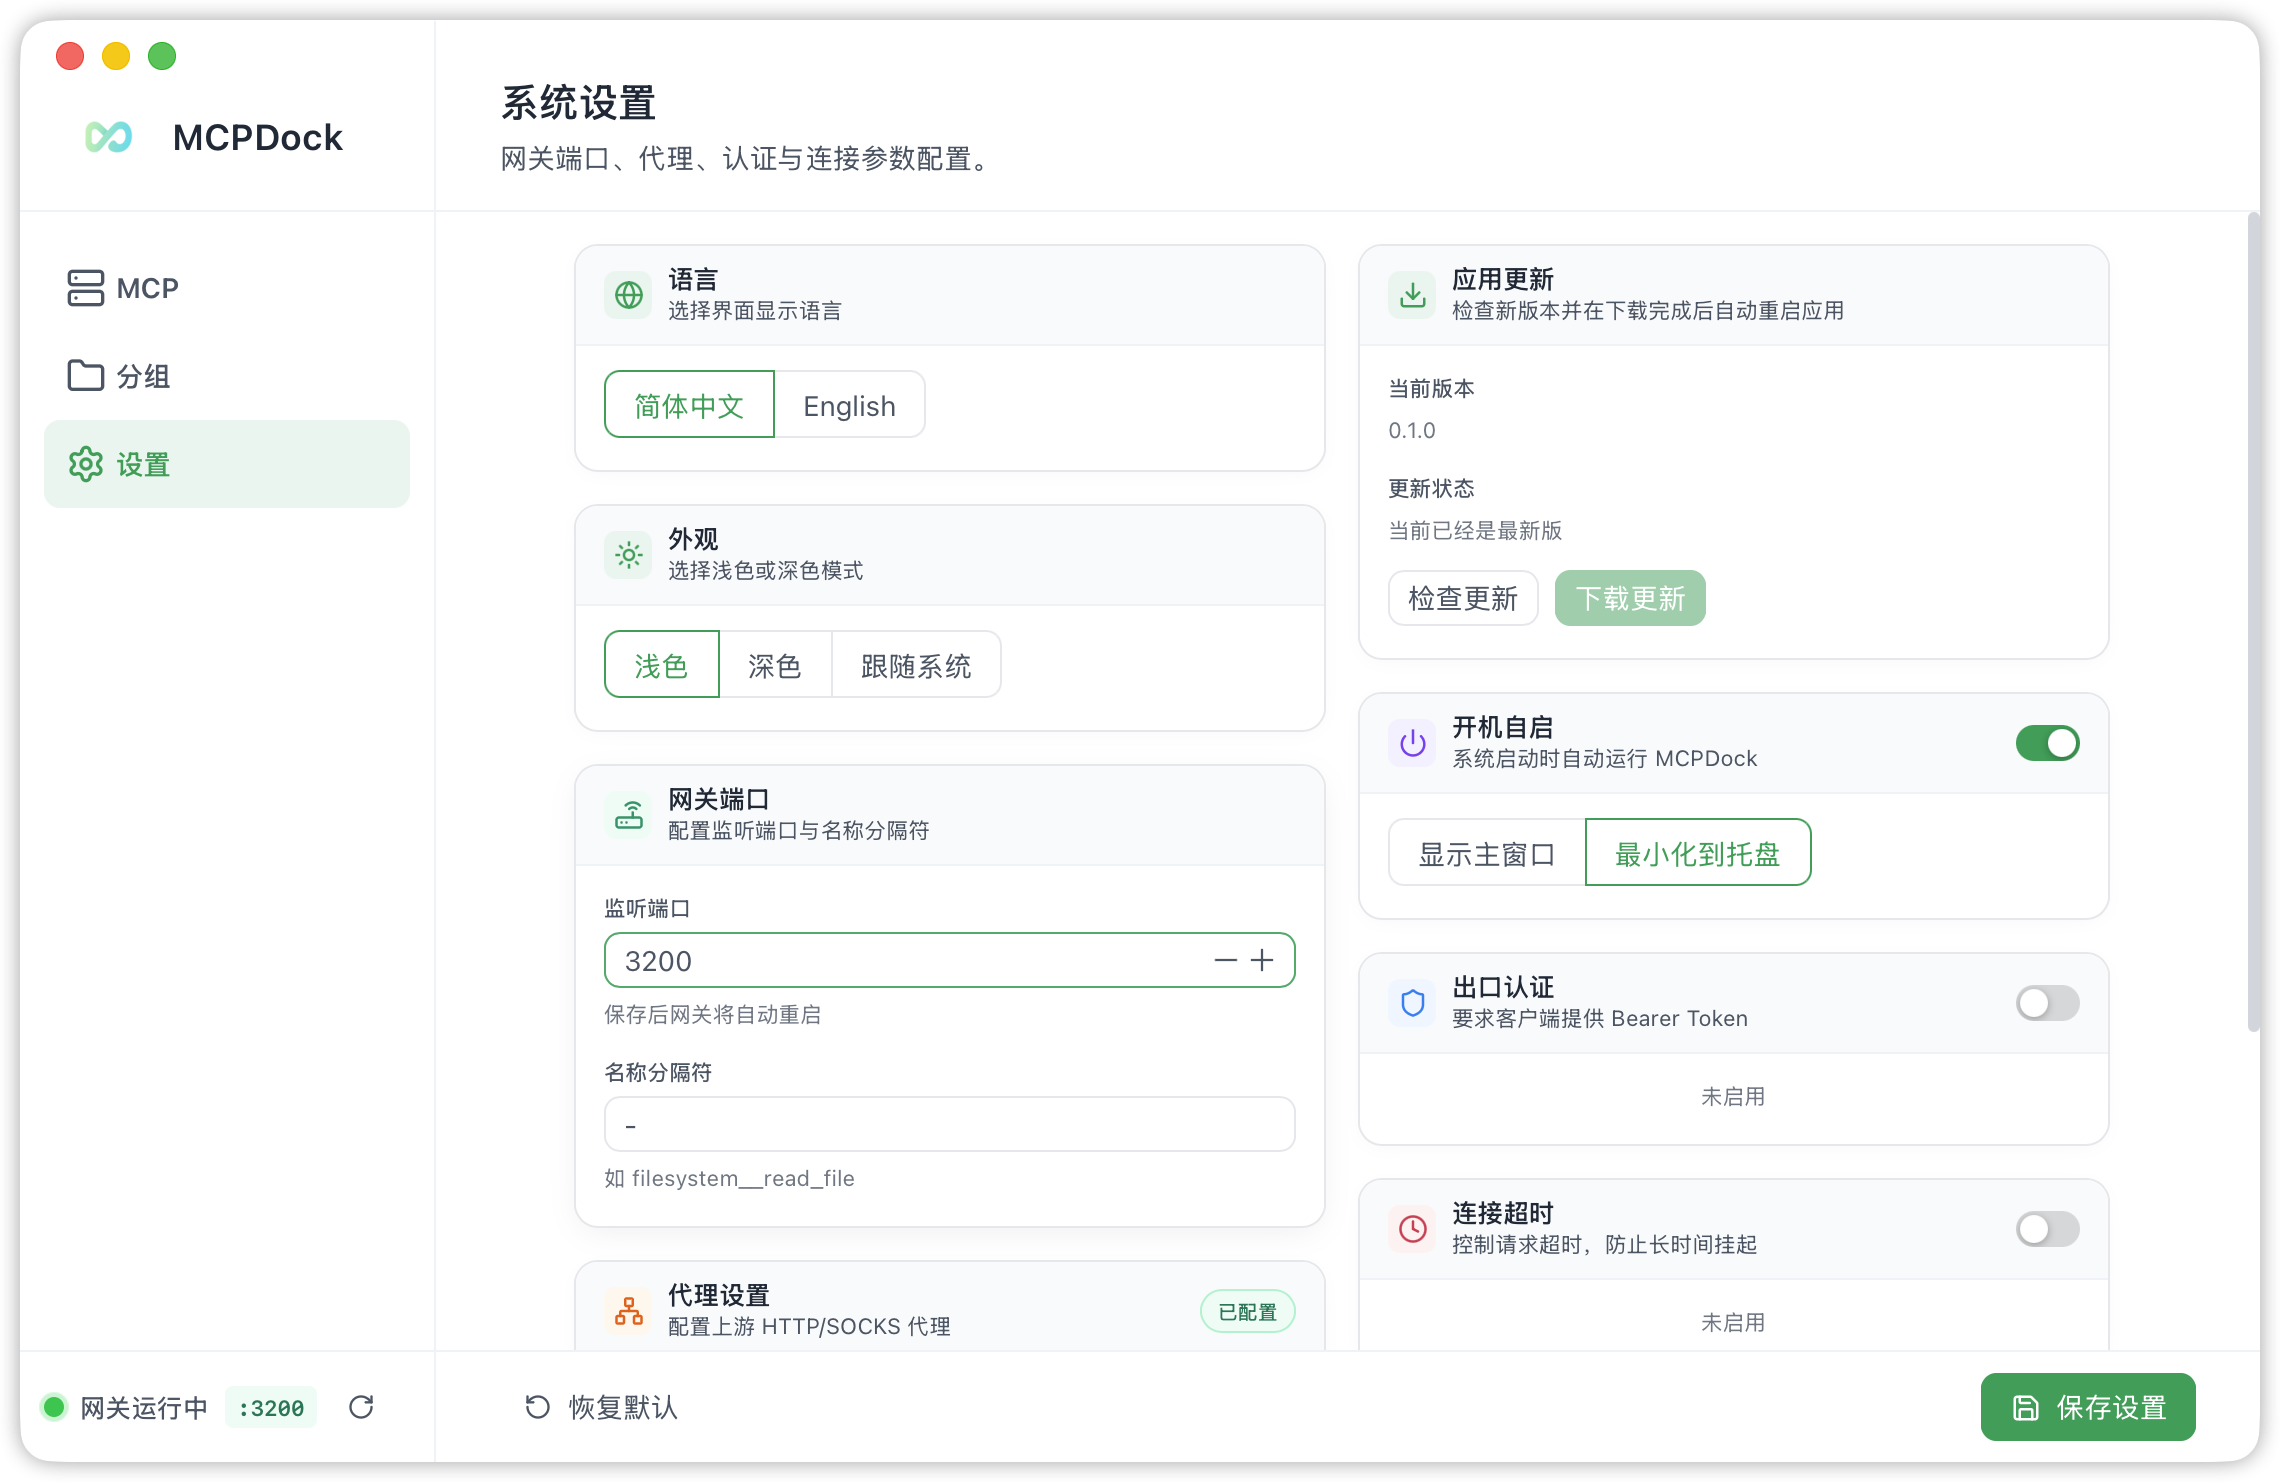
Task: Select 简体中文 language option
Action: (689, 405)
